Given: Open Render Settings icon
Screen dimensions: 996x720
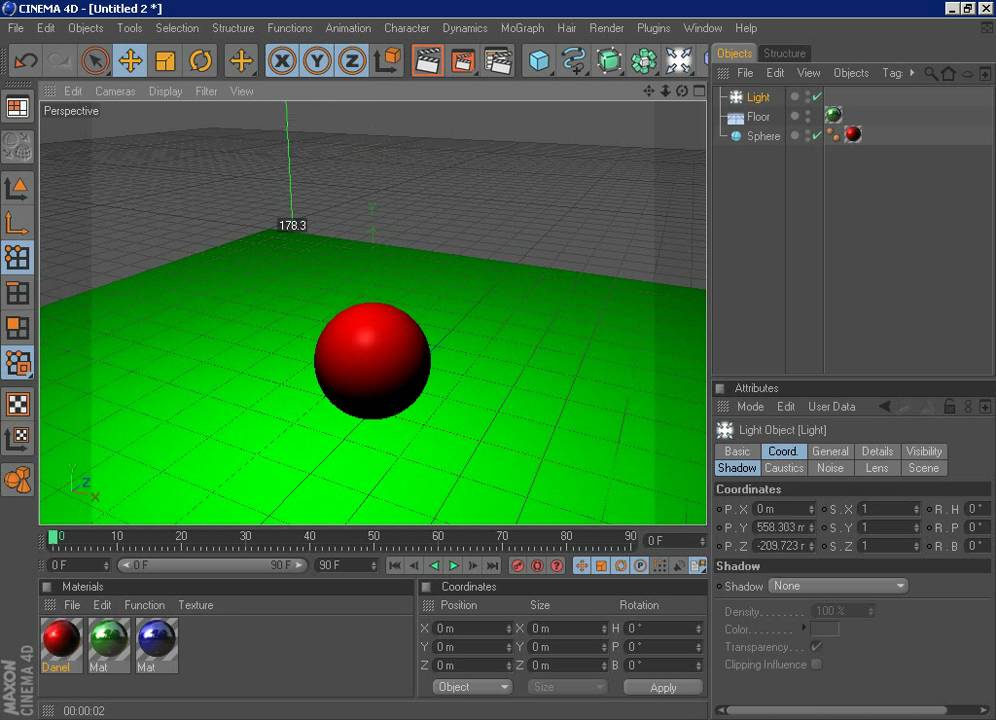Looking at the screenshot, I should point(498,61).
